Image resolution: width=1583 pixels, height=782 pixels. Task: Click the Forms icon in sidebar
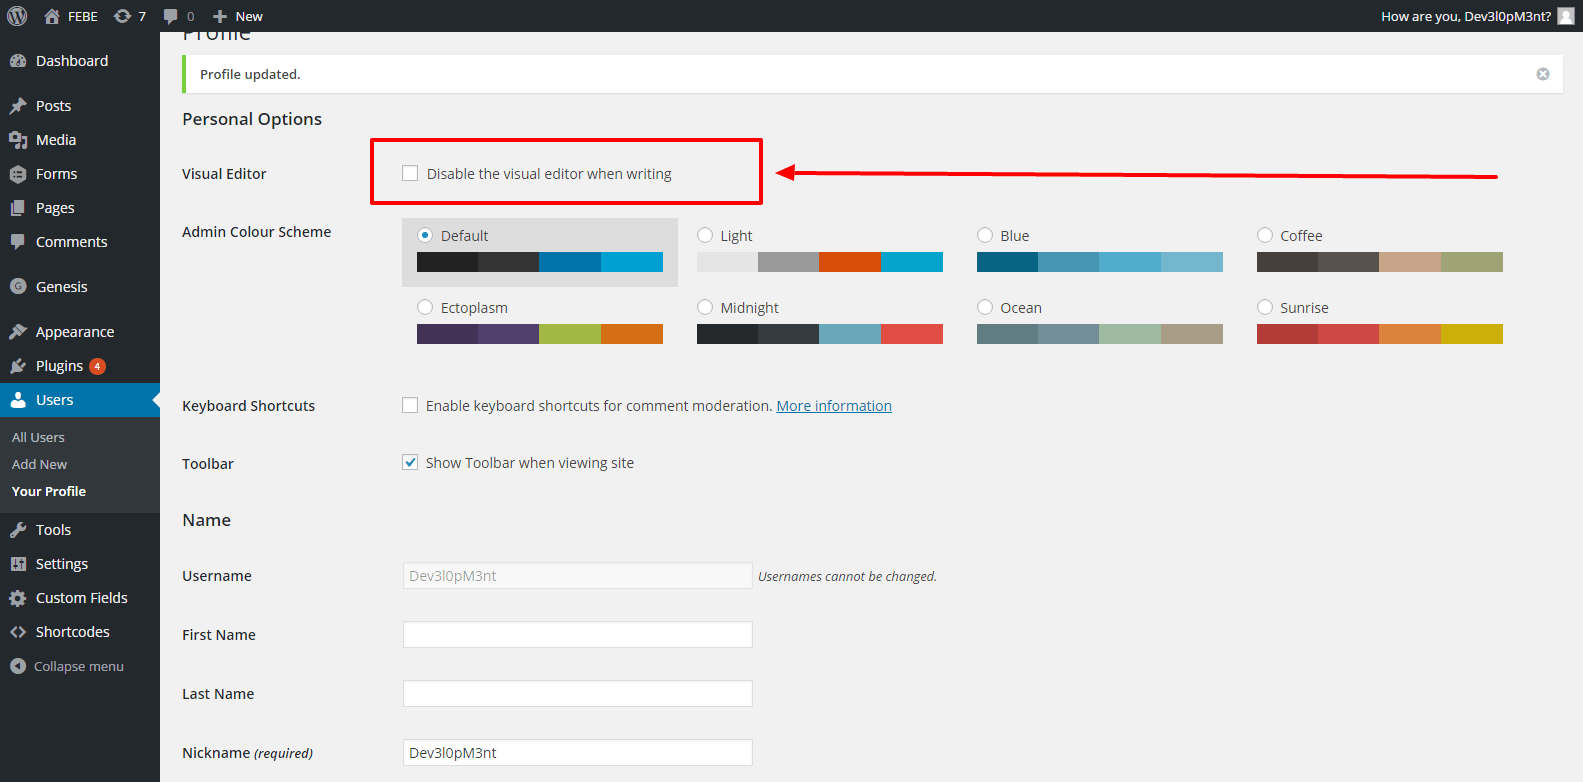point(18,174)
